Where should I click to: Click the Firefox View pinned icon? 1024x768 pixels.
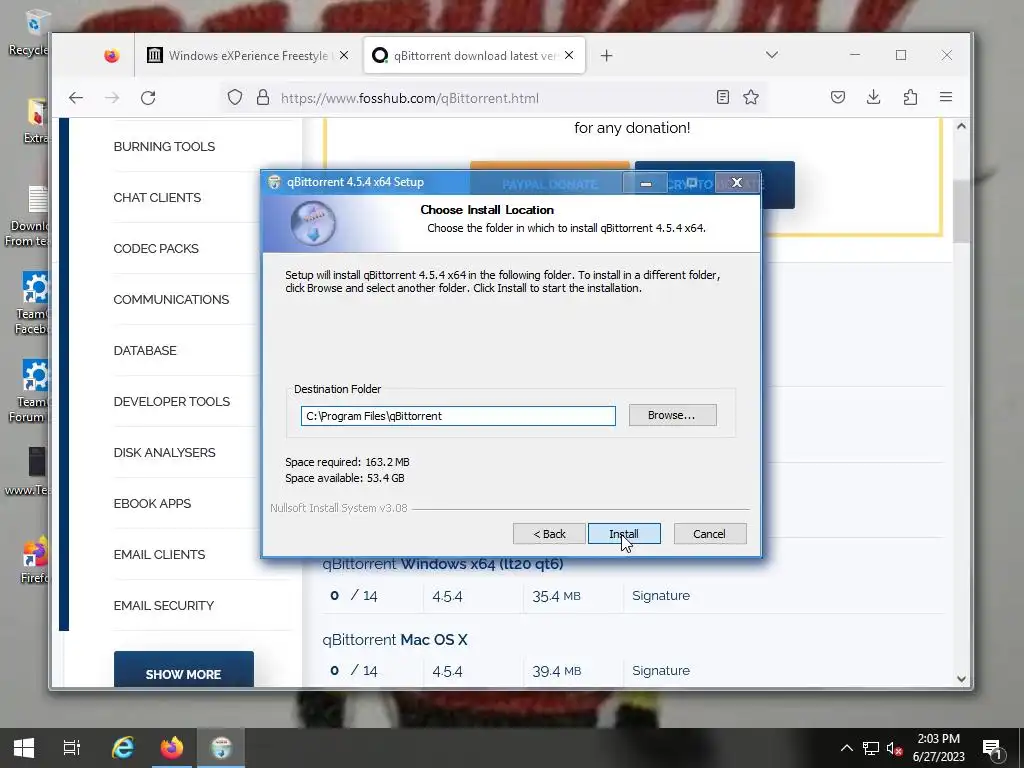point(112,56)
